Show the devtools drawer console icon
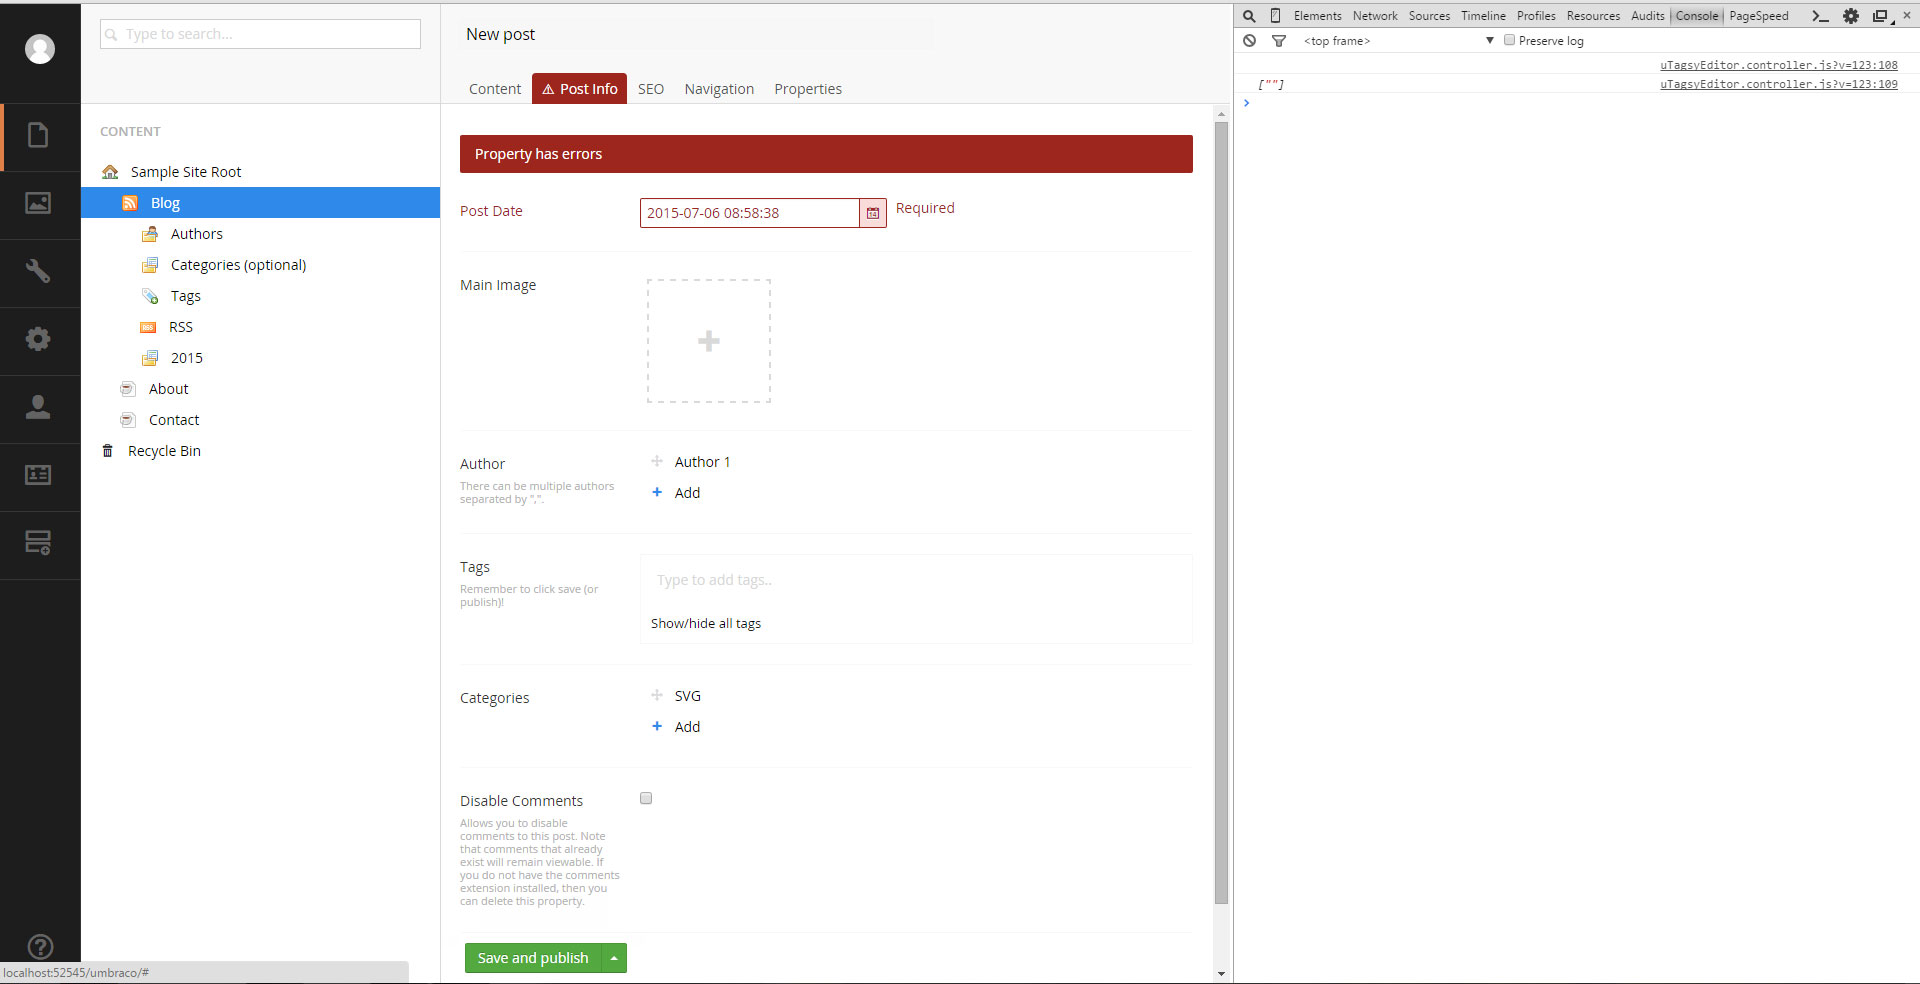 (x=1820, y=16)
